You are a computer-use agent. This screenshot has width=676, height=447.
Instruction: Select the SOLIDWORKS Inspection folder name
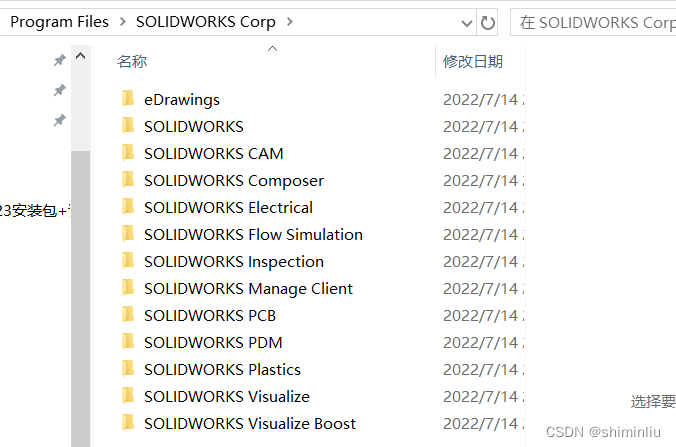(234, 262)
